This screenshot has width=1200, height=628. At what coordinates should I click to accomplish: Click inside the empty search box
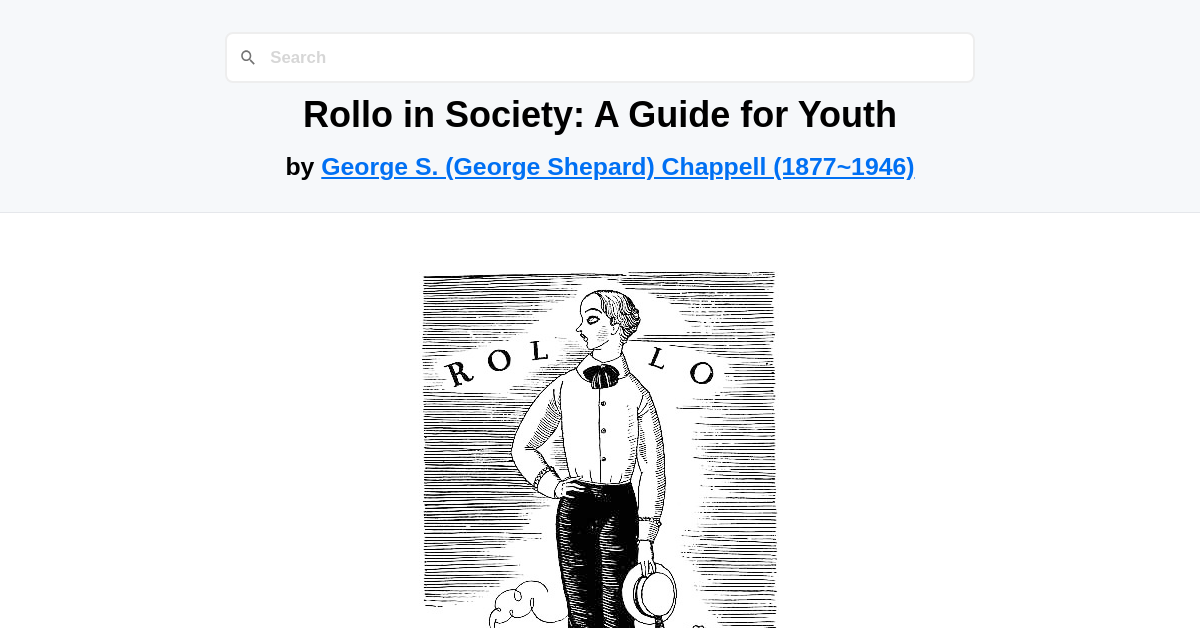point(600,57)
